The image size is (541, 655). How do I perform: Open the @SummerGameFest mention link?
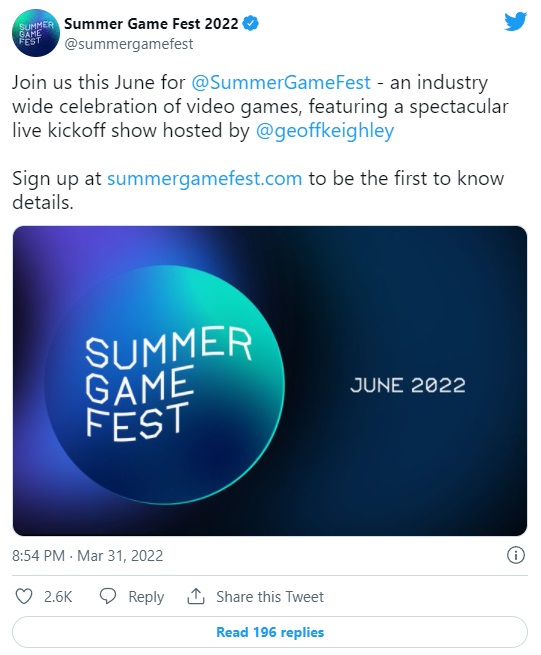coord(281,82)
